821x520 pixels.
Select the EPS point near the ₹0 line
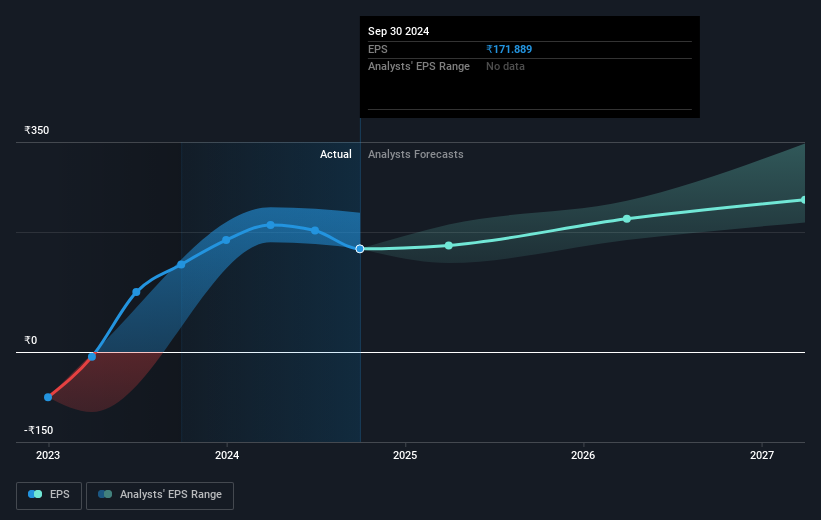pos(92,357)
